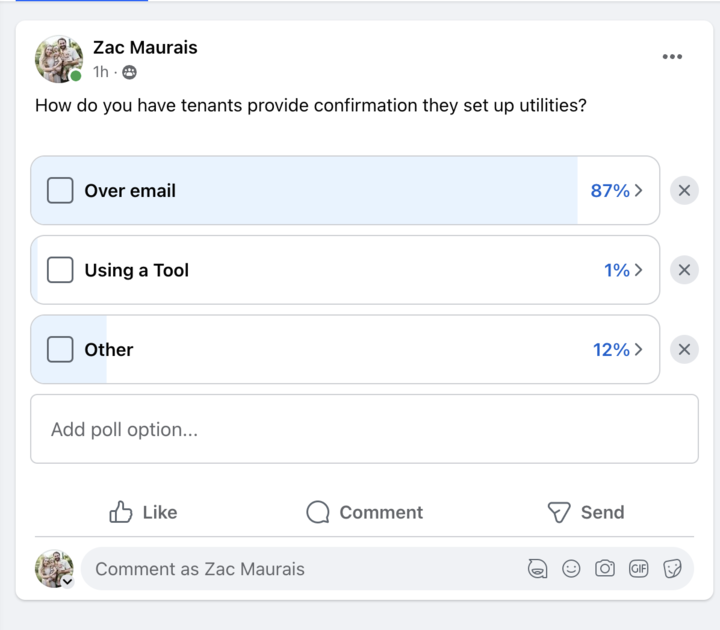
Task: Click the Comment button
Action: click(x=364, y=512)
